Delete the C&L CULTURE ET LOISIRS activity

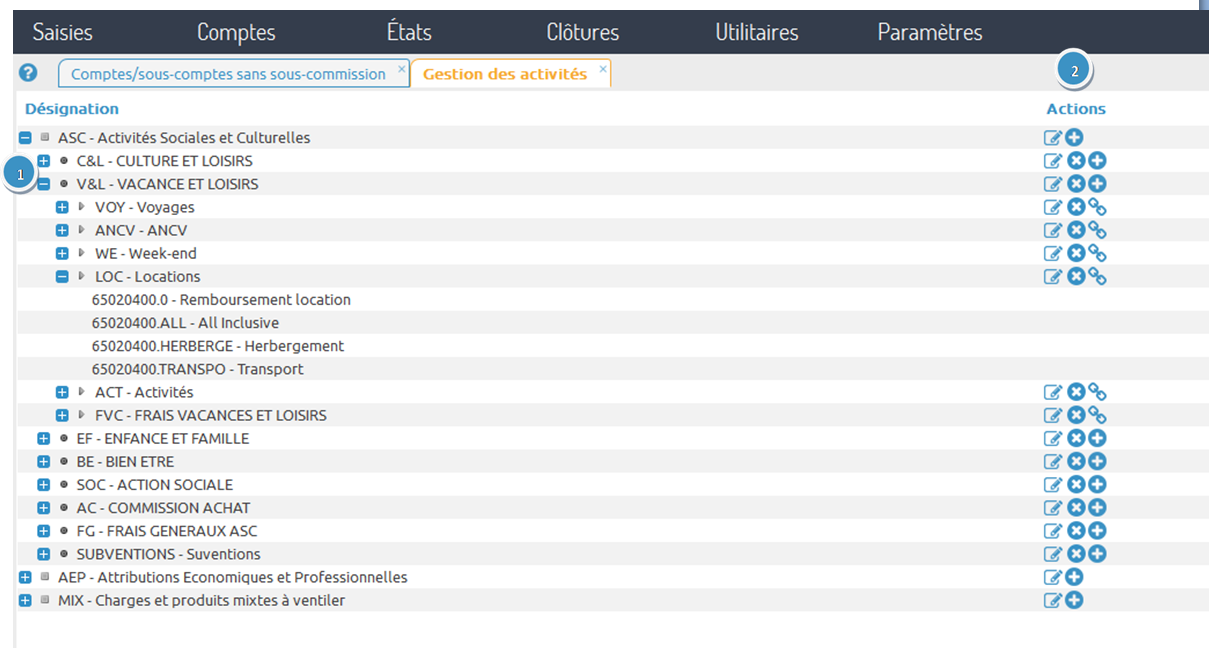[x=1076, y=160]
